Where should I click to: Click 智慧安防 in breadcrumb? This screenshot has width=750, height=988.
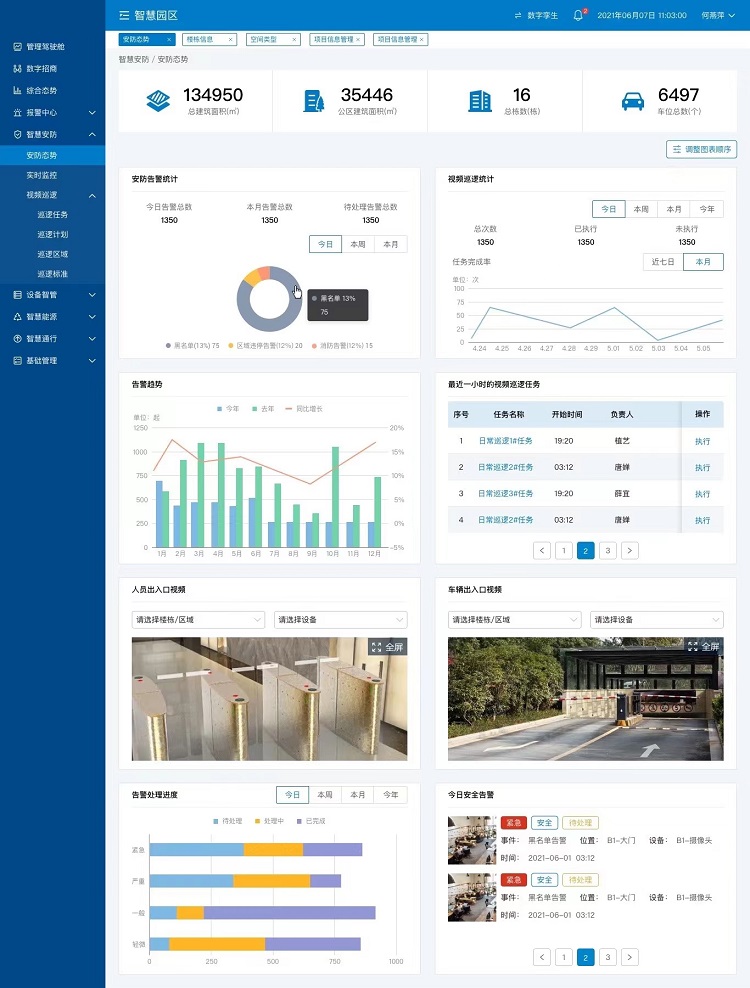click(x=134, y=59)
